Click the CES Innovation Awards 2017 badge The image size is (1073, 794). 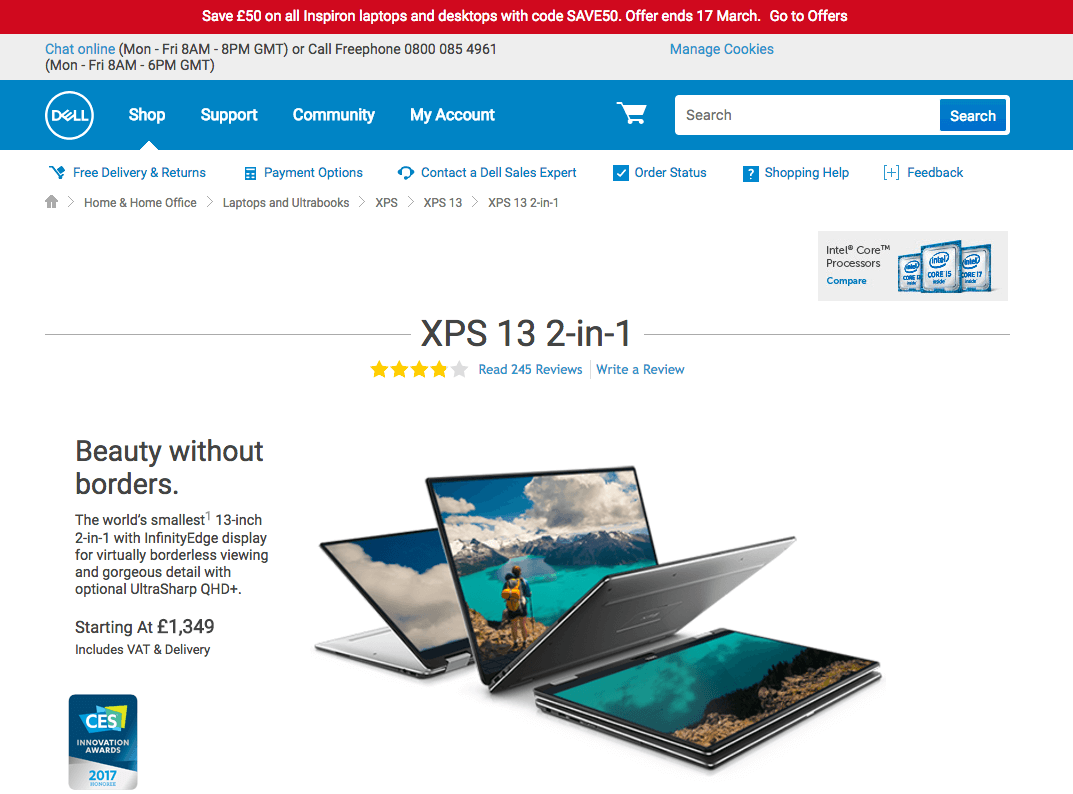(x=103, y=742)
